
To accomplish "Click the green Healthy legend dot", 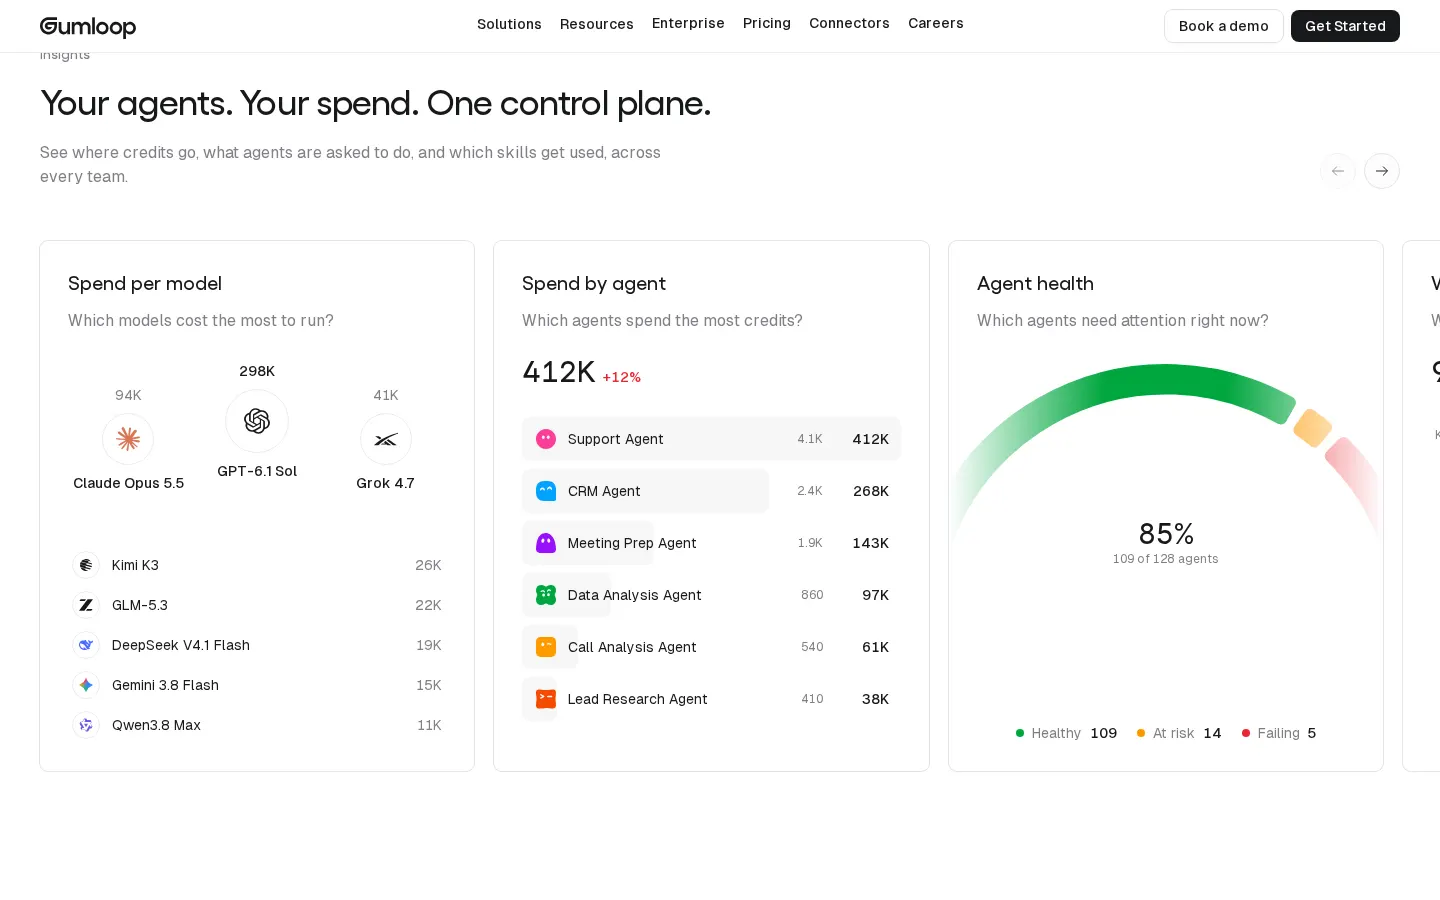I will (1020, 733).
